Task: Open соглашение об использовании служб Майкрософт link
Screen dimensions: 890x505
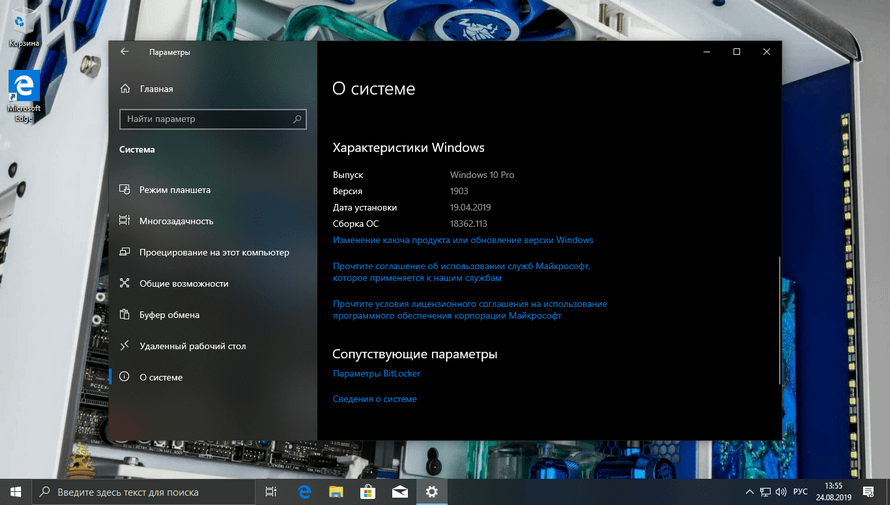Action: tap(461, 272)
